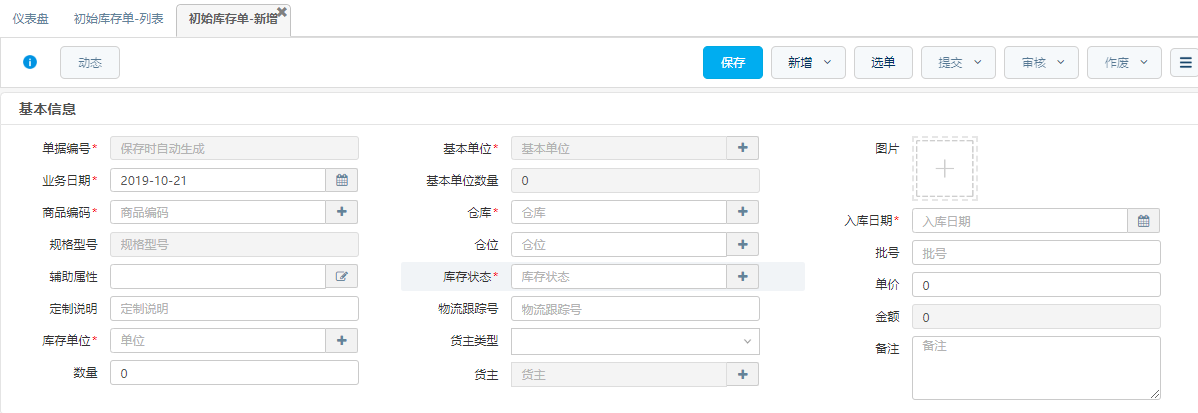Click plus icon beside 库存状态 field

(743, 276)
